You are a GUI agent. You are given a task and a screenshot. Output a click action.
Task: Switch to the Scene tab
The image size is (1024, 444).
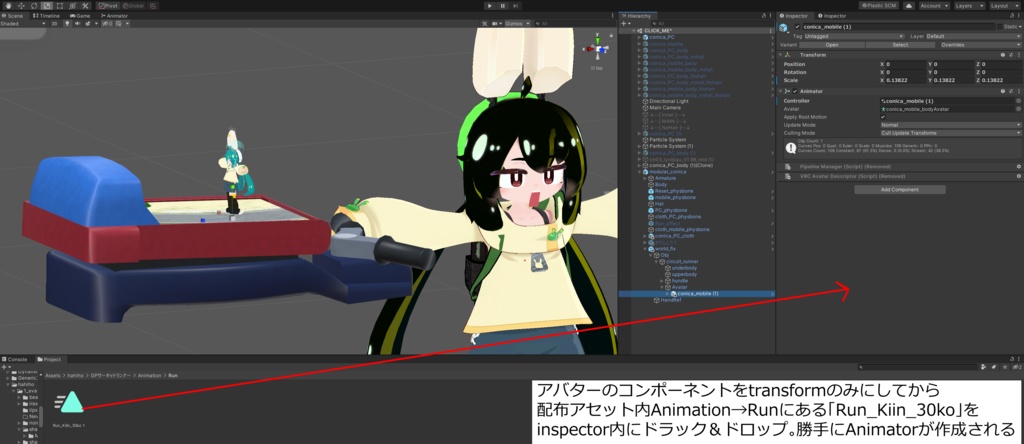(x=12, y=15)
